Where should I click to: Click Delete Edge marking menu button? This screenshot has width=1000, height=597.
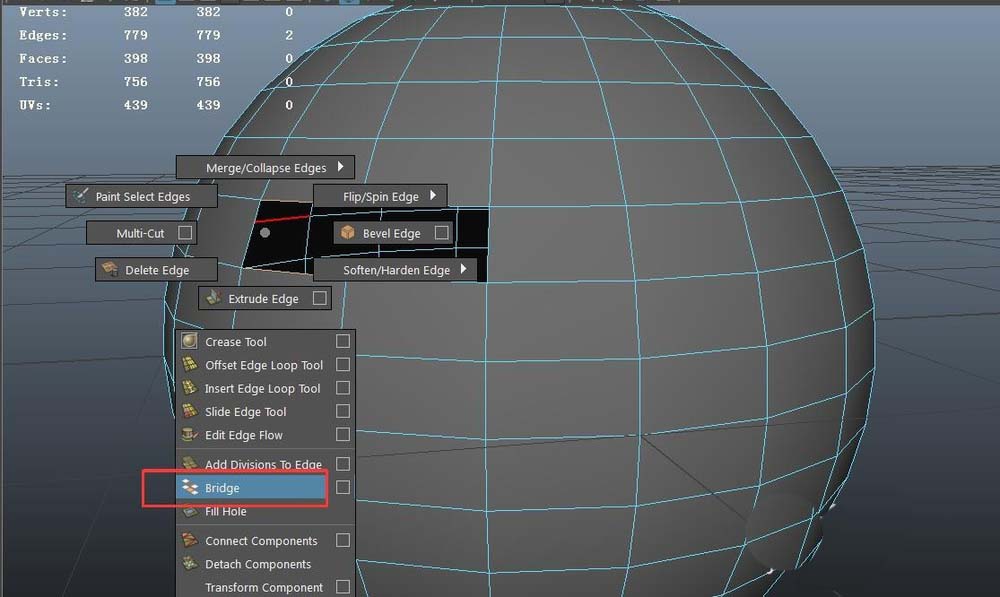coord(156,270)
